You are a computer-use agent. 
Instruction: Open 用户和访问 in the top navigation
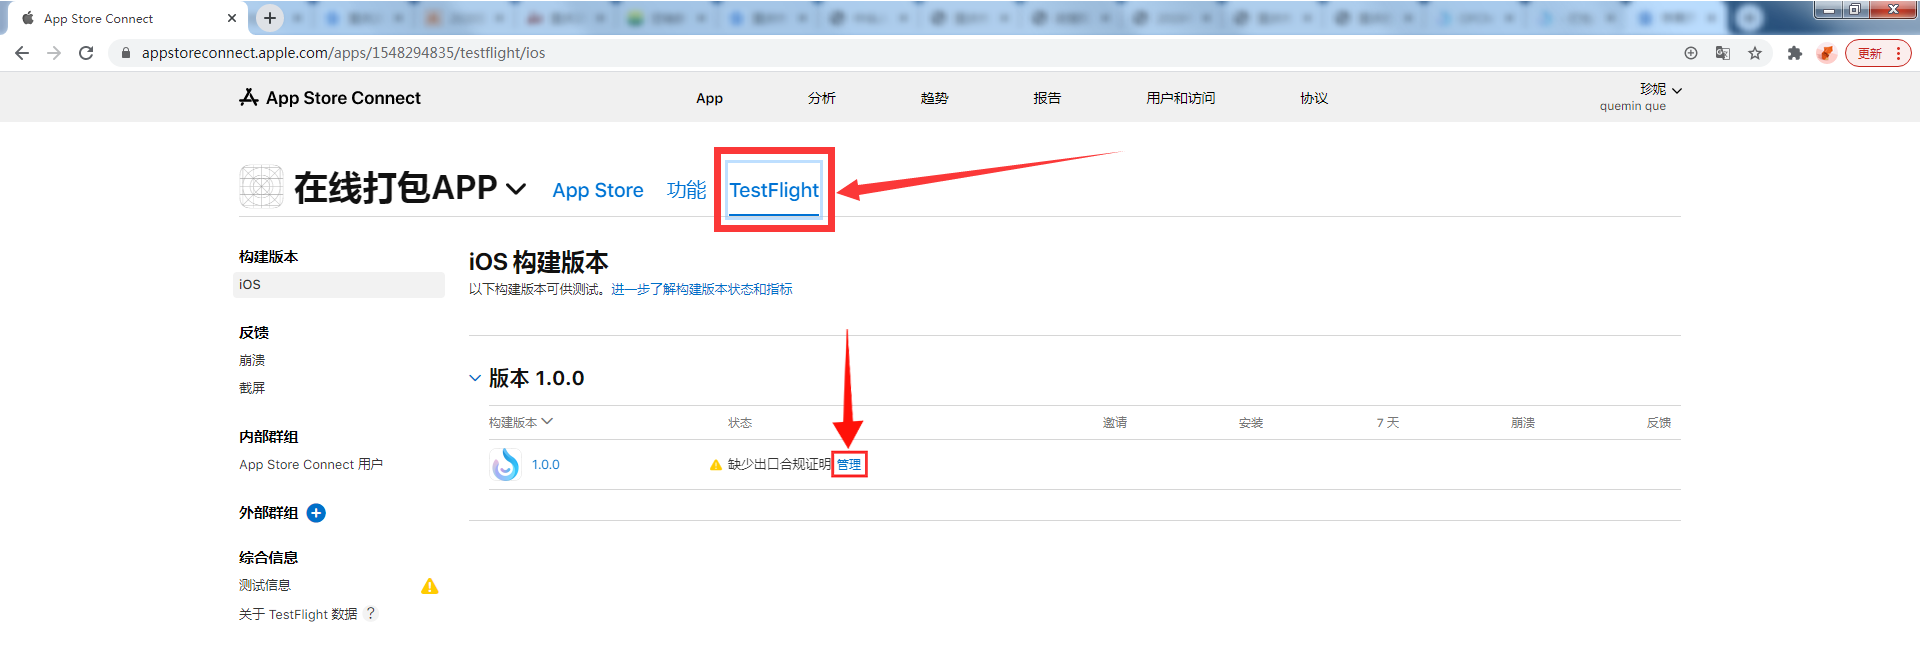click(1181, 98)
